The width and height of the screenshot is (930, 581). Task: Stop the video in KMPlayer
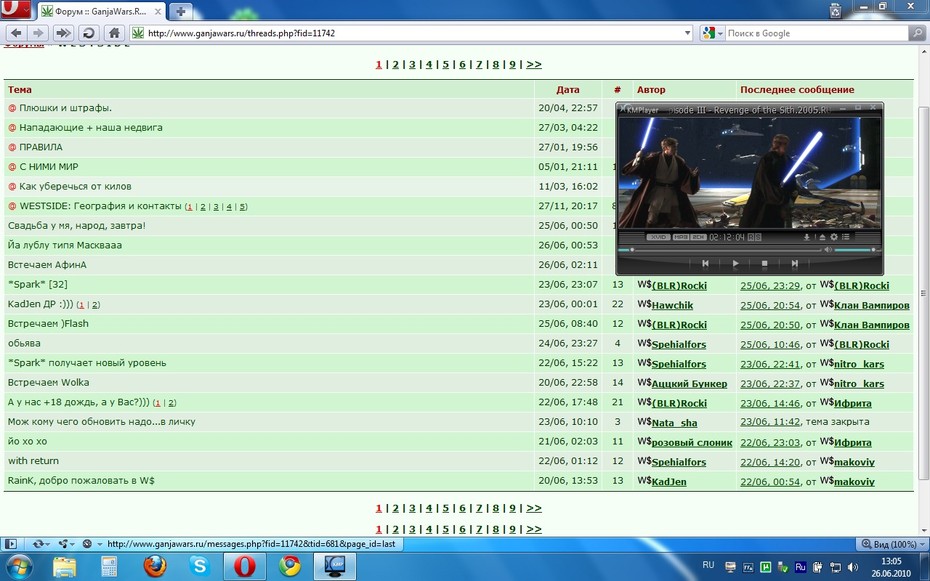click(765, 263)
